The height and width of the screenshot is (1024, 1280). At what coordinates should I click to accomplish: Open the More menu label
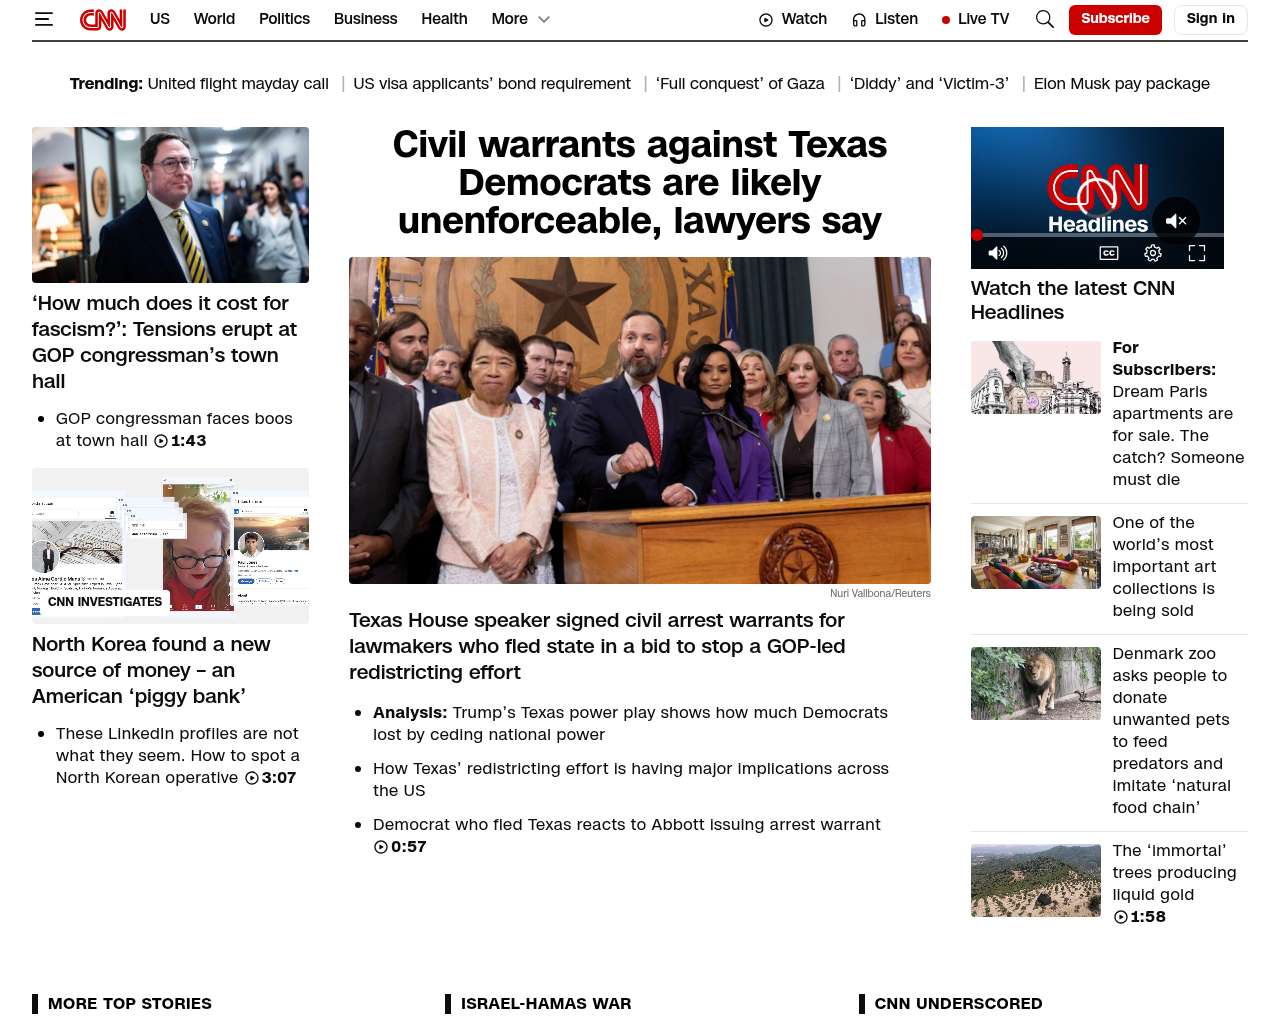(x=509, y=19)
